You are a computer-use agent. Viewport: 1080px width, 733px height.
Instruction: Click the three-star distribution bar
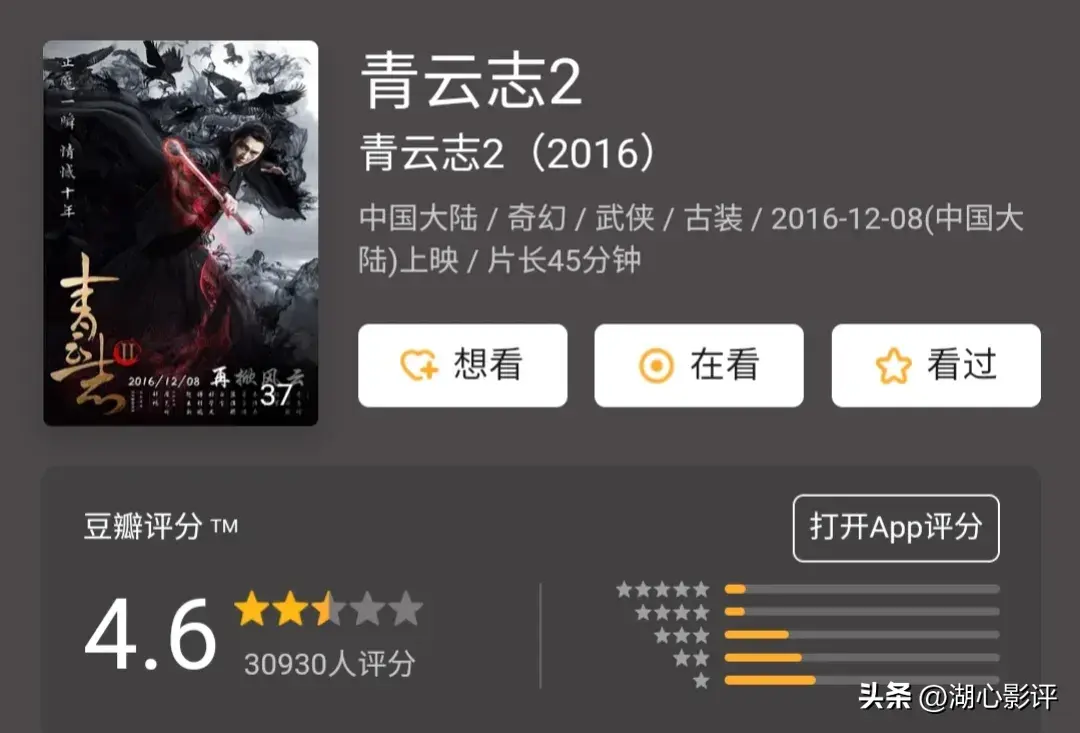click(x=862, y=634)
